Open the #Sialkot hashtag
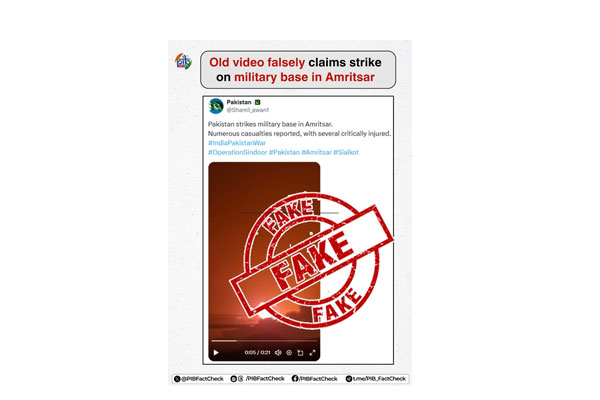Viewport: 600px width, 400px height. pos(346,152)
